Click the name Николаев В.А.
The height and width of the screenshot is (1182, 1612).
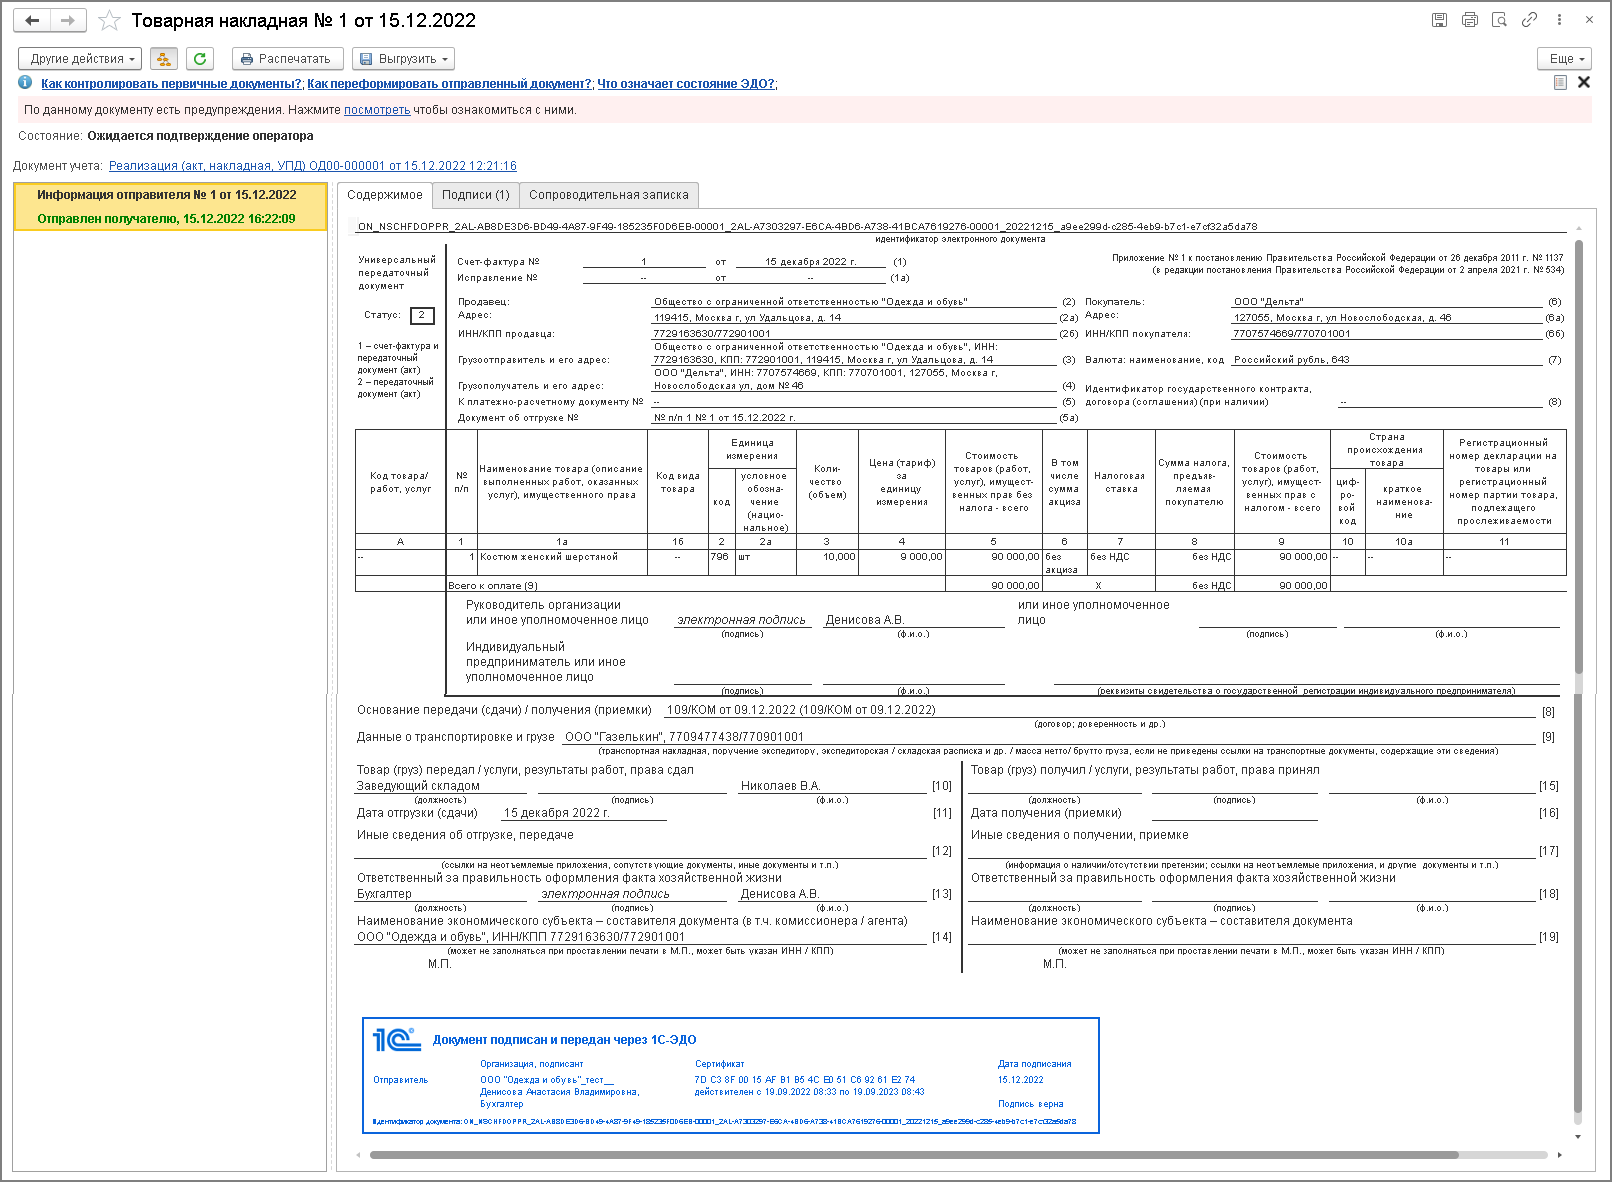(780, 786)
